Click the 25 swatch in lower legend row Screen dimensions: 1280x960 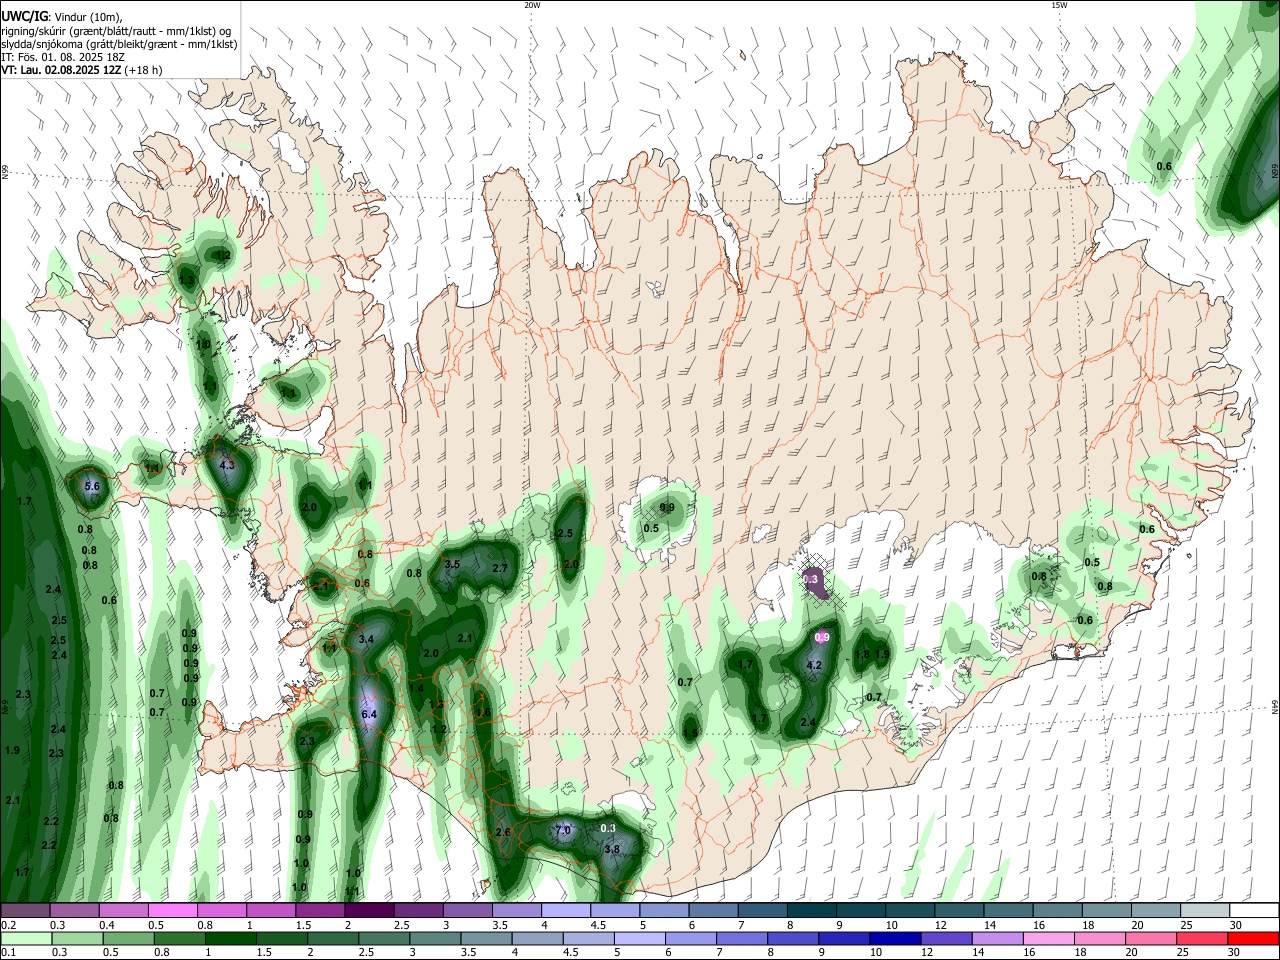[x=1202, y=938]
